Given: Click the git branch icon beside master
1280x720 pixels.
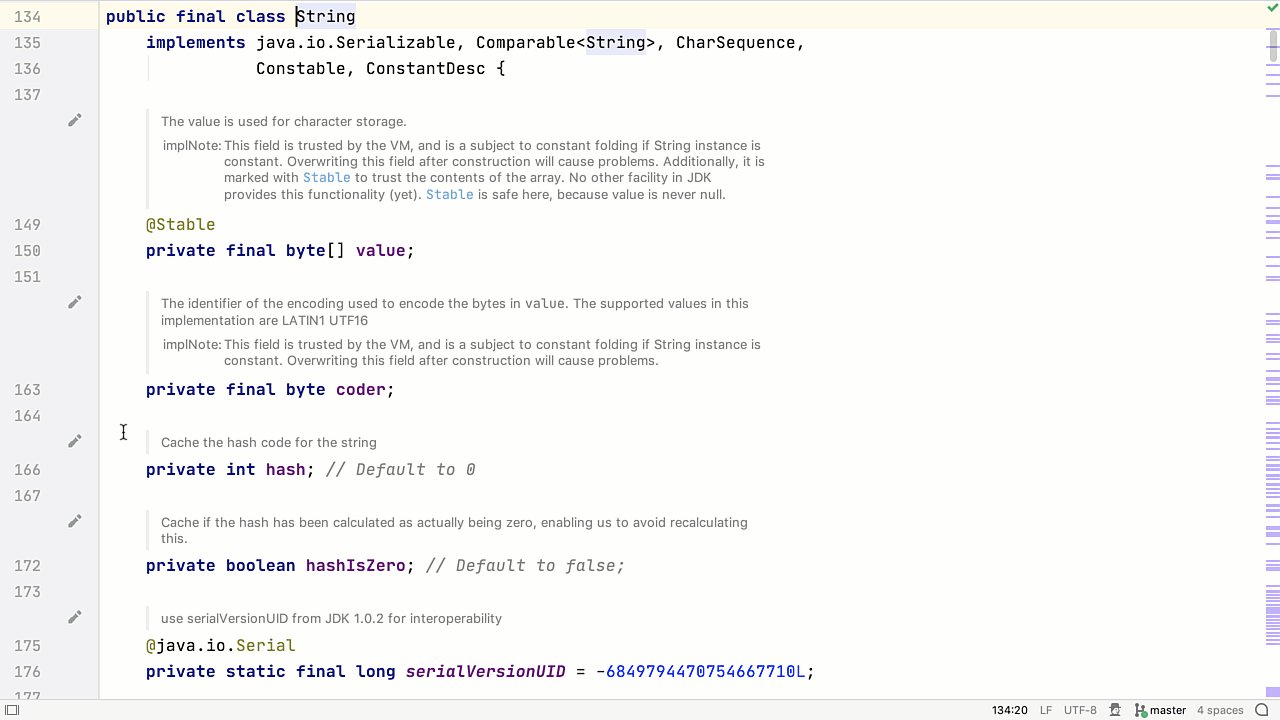Looking at the screenshot, I should coord(1139,710).
